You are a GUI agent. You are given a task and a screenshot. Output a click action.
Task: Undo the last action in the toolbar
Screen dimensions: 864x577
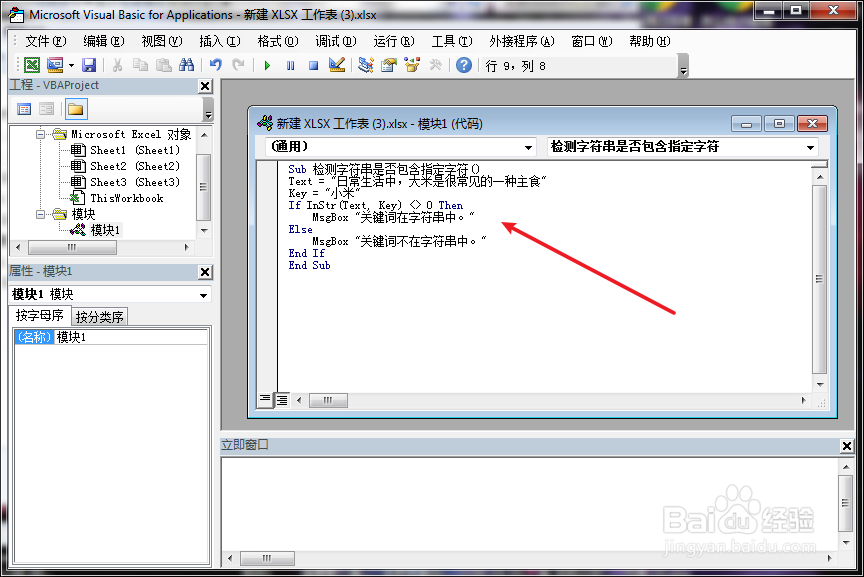(x=215, y=65)
